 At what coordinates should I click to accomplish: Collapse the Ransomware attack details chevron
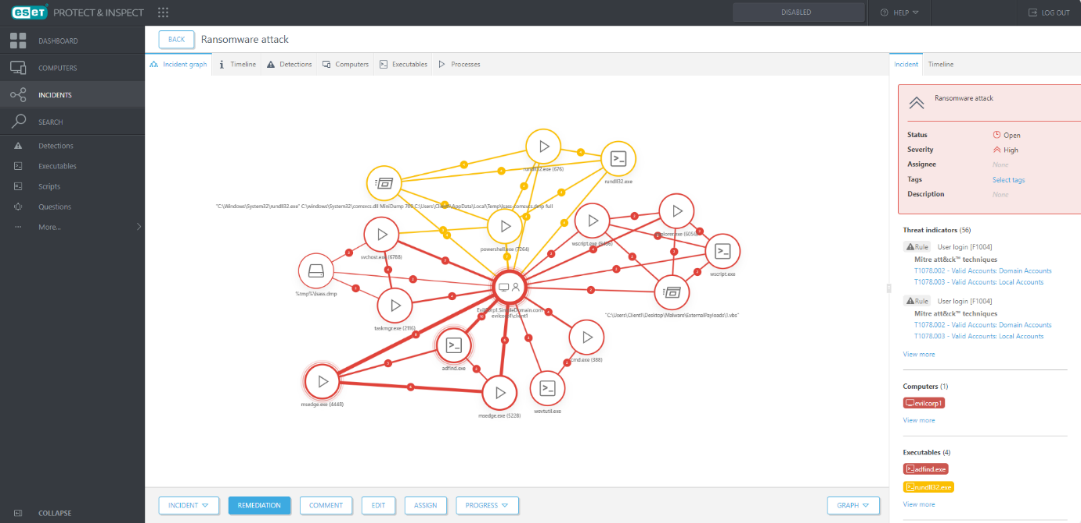click(x=915, y=102)
